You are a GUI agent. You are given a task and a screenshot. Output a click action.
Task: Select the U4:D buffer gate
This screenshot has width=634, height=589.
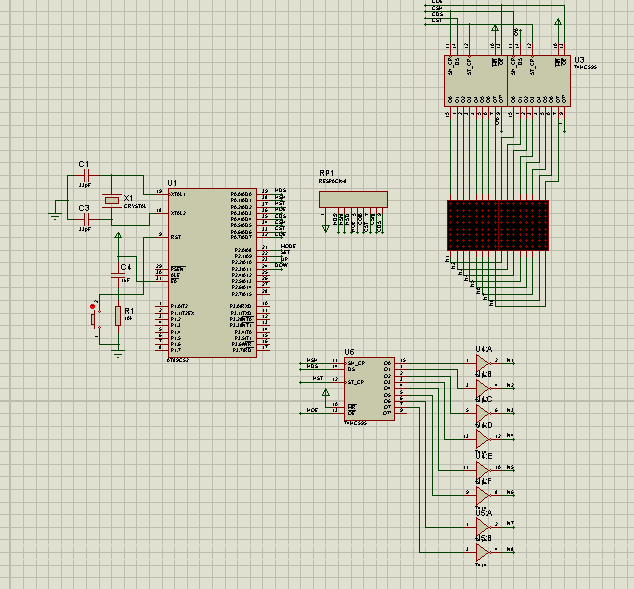click(483, 439)
